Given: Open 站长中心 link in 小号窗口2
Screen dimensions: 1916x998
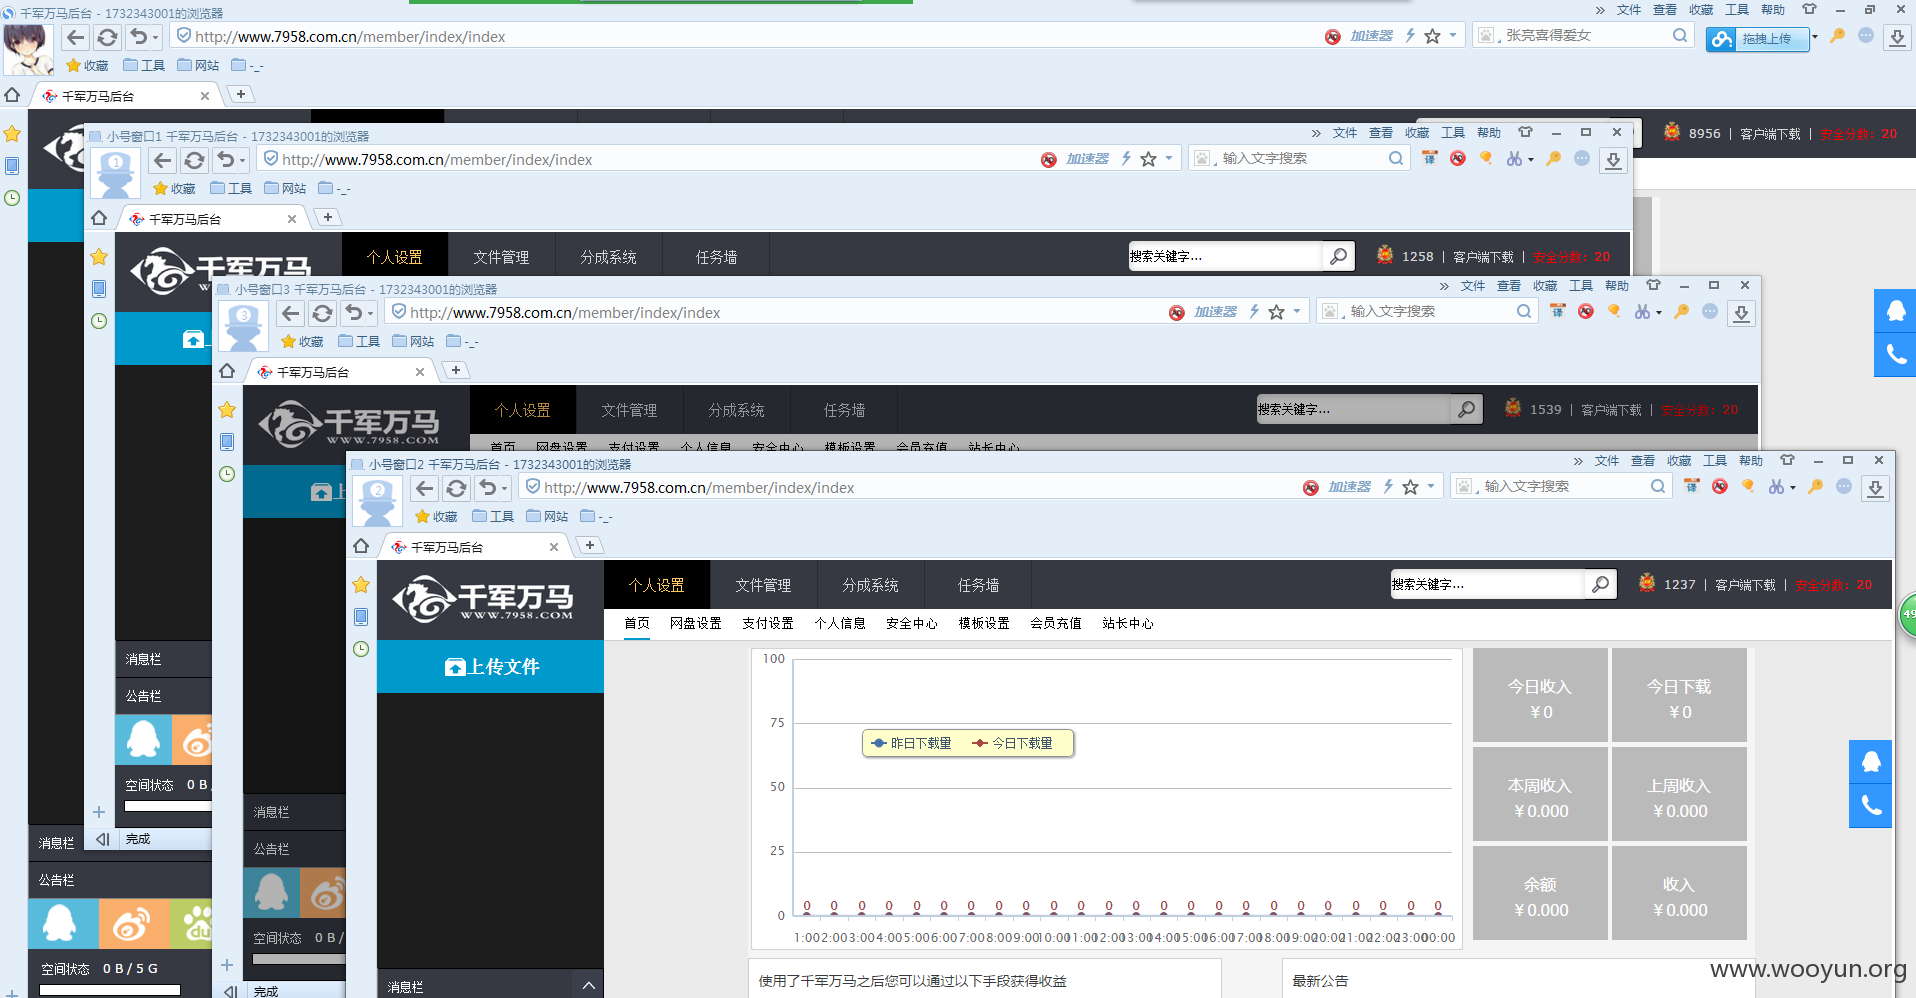Looking at the screenshot, I should click(1127, 623).
